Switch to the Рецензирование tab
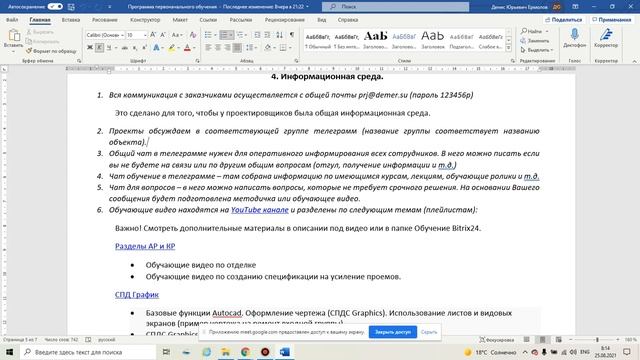 point(284,20)
